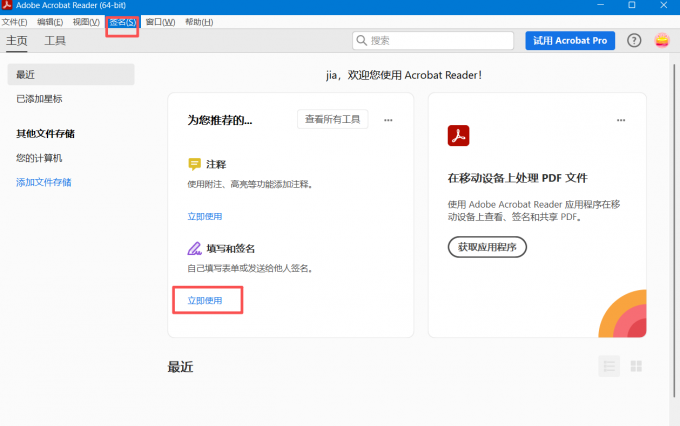Click the 填写和签名 pen icon
The width and height of the screenshot is (680, 426).
[x=194, y=249]
